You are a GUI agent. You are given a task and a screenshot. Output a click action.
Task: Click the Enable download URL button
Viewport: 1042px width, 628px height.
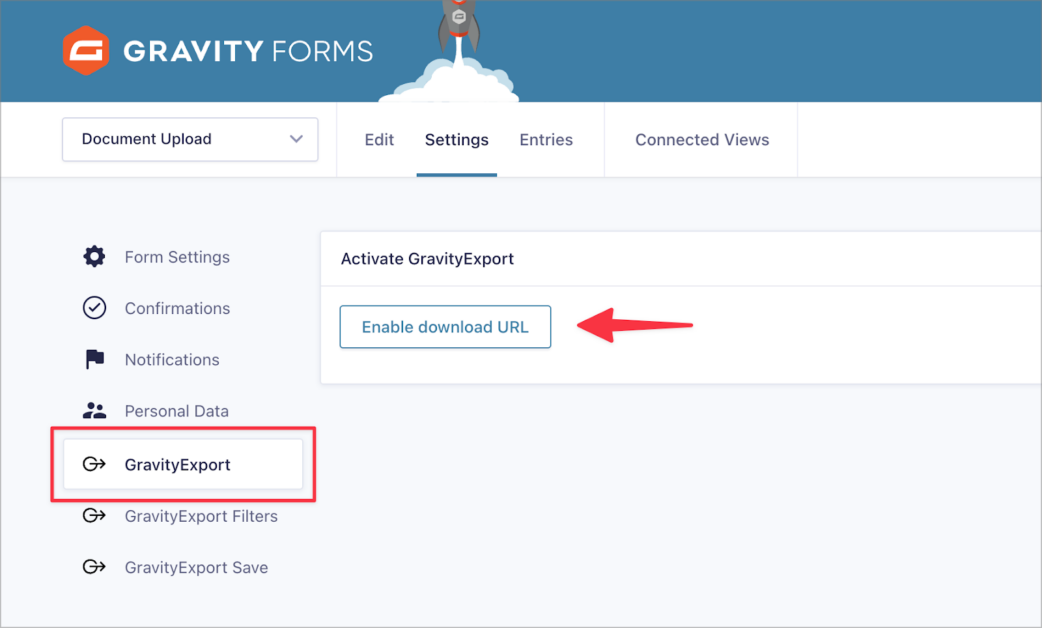pyautogui.click(x=444, y=326)
